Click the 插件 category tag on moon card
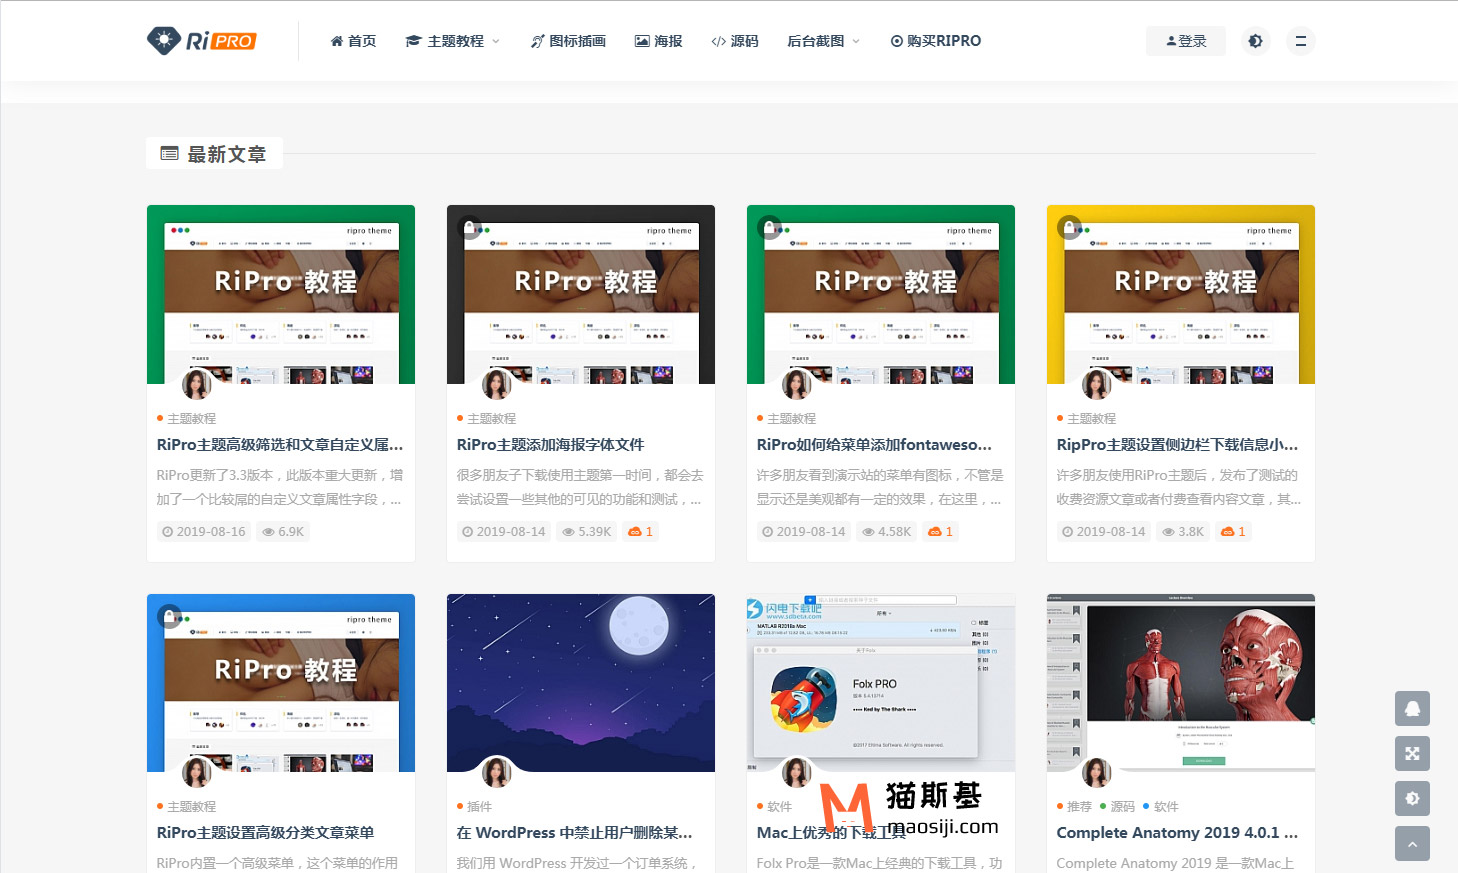Image resolution: width=1458 pixels, height=873 pixels. tap(479, 807)
